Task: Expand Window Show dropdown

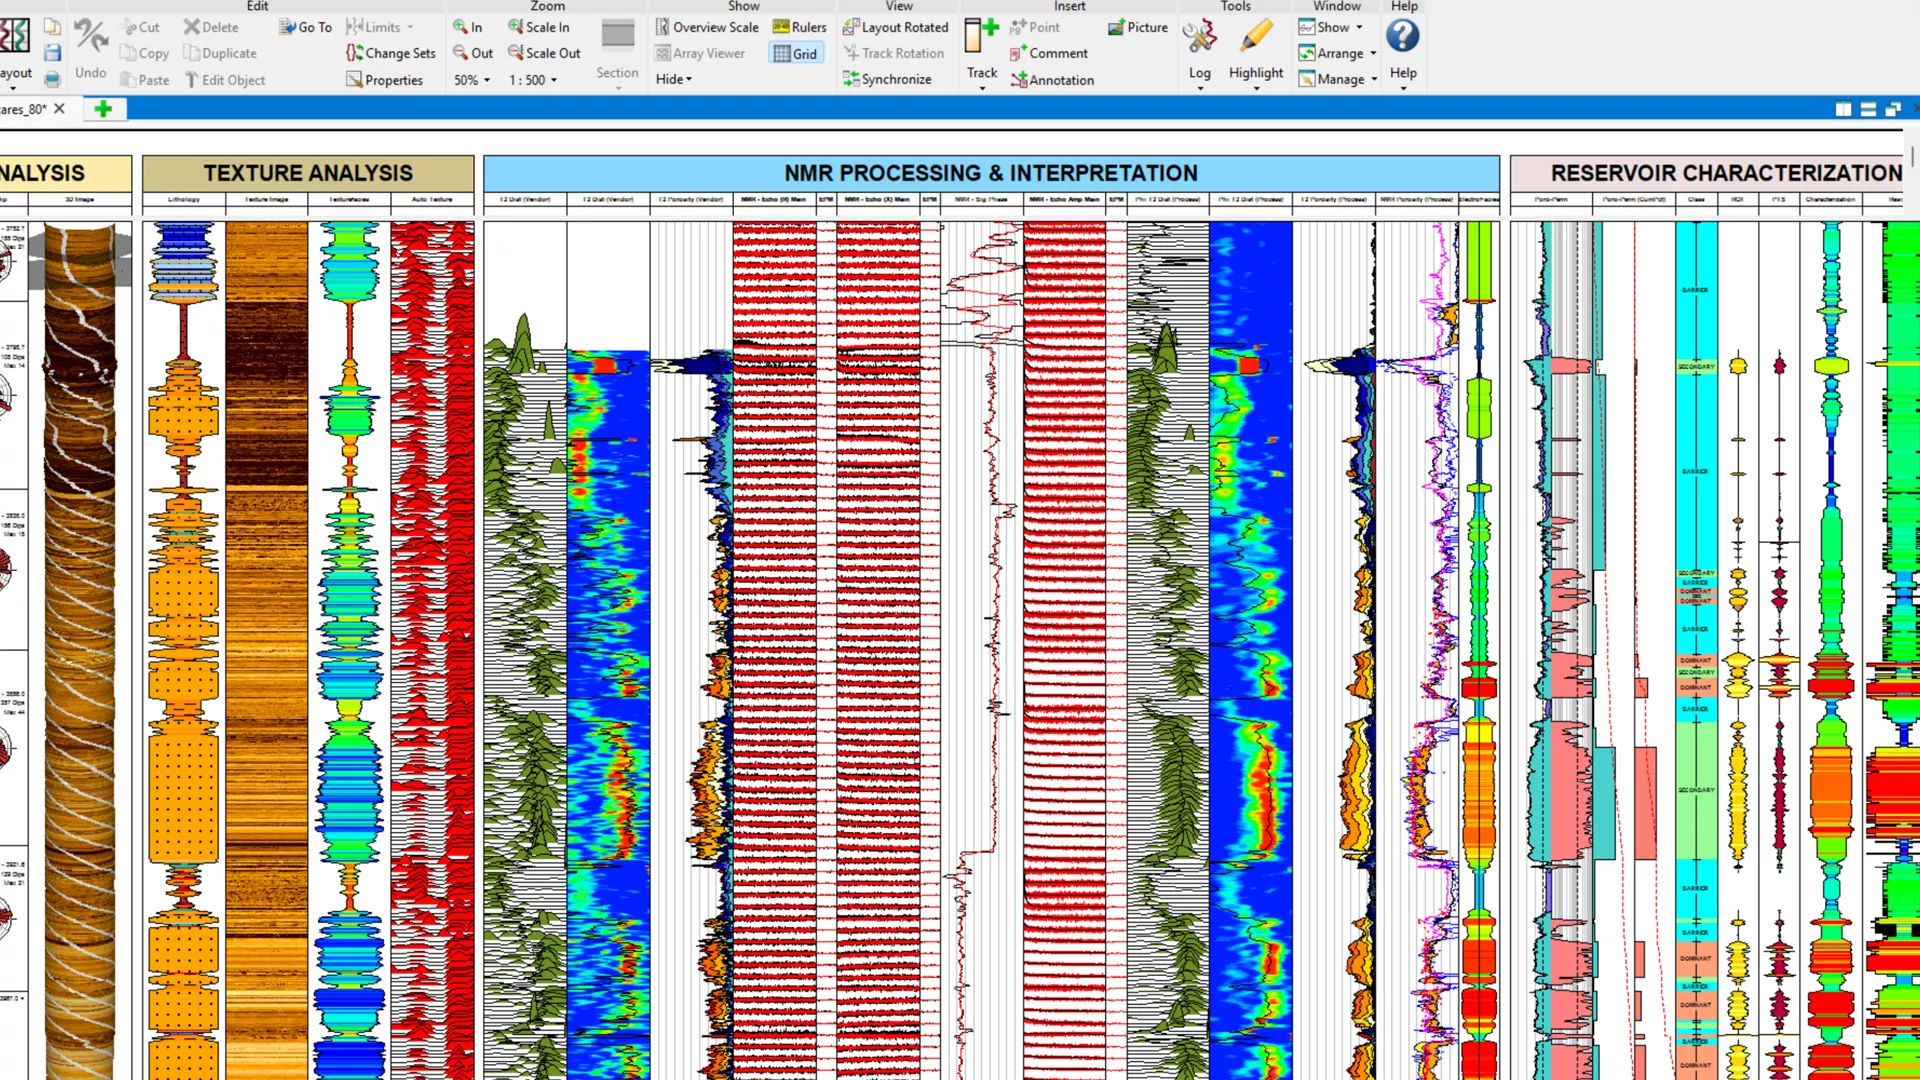Action: click(1331, 27)
